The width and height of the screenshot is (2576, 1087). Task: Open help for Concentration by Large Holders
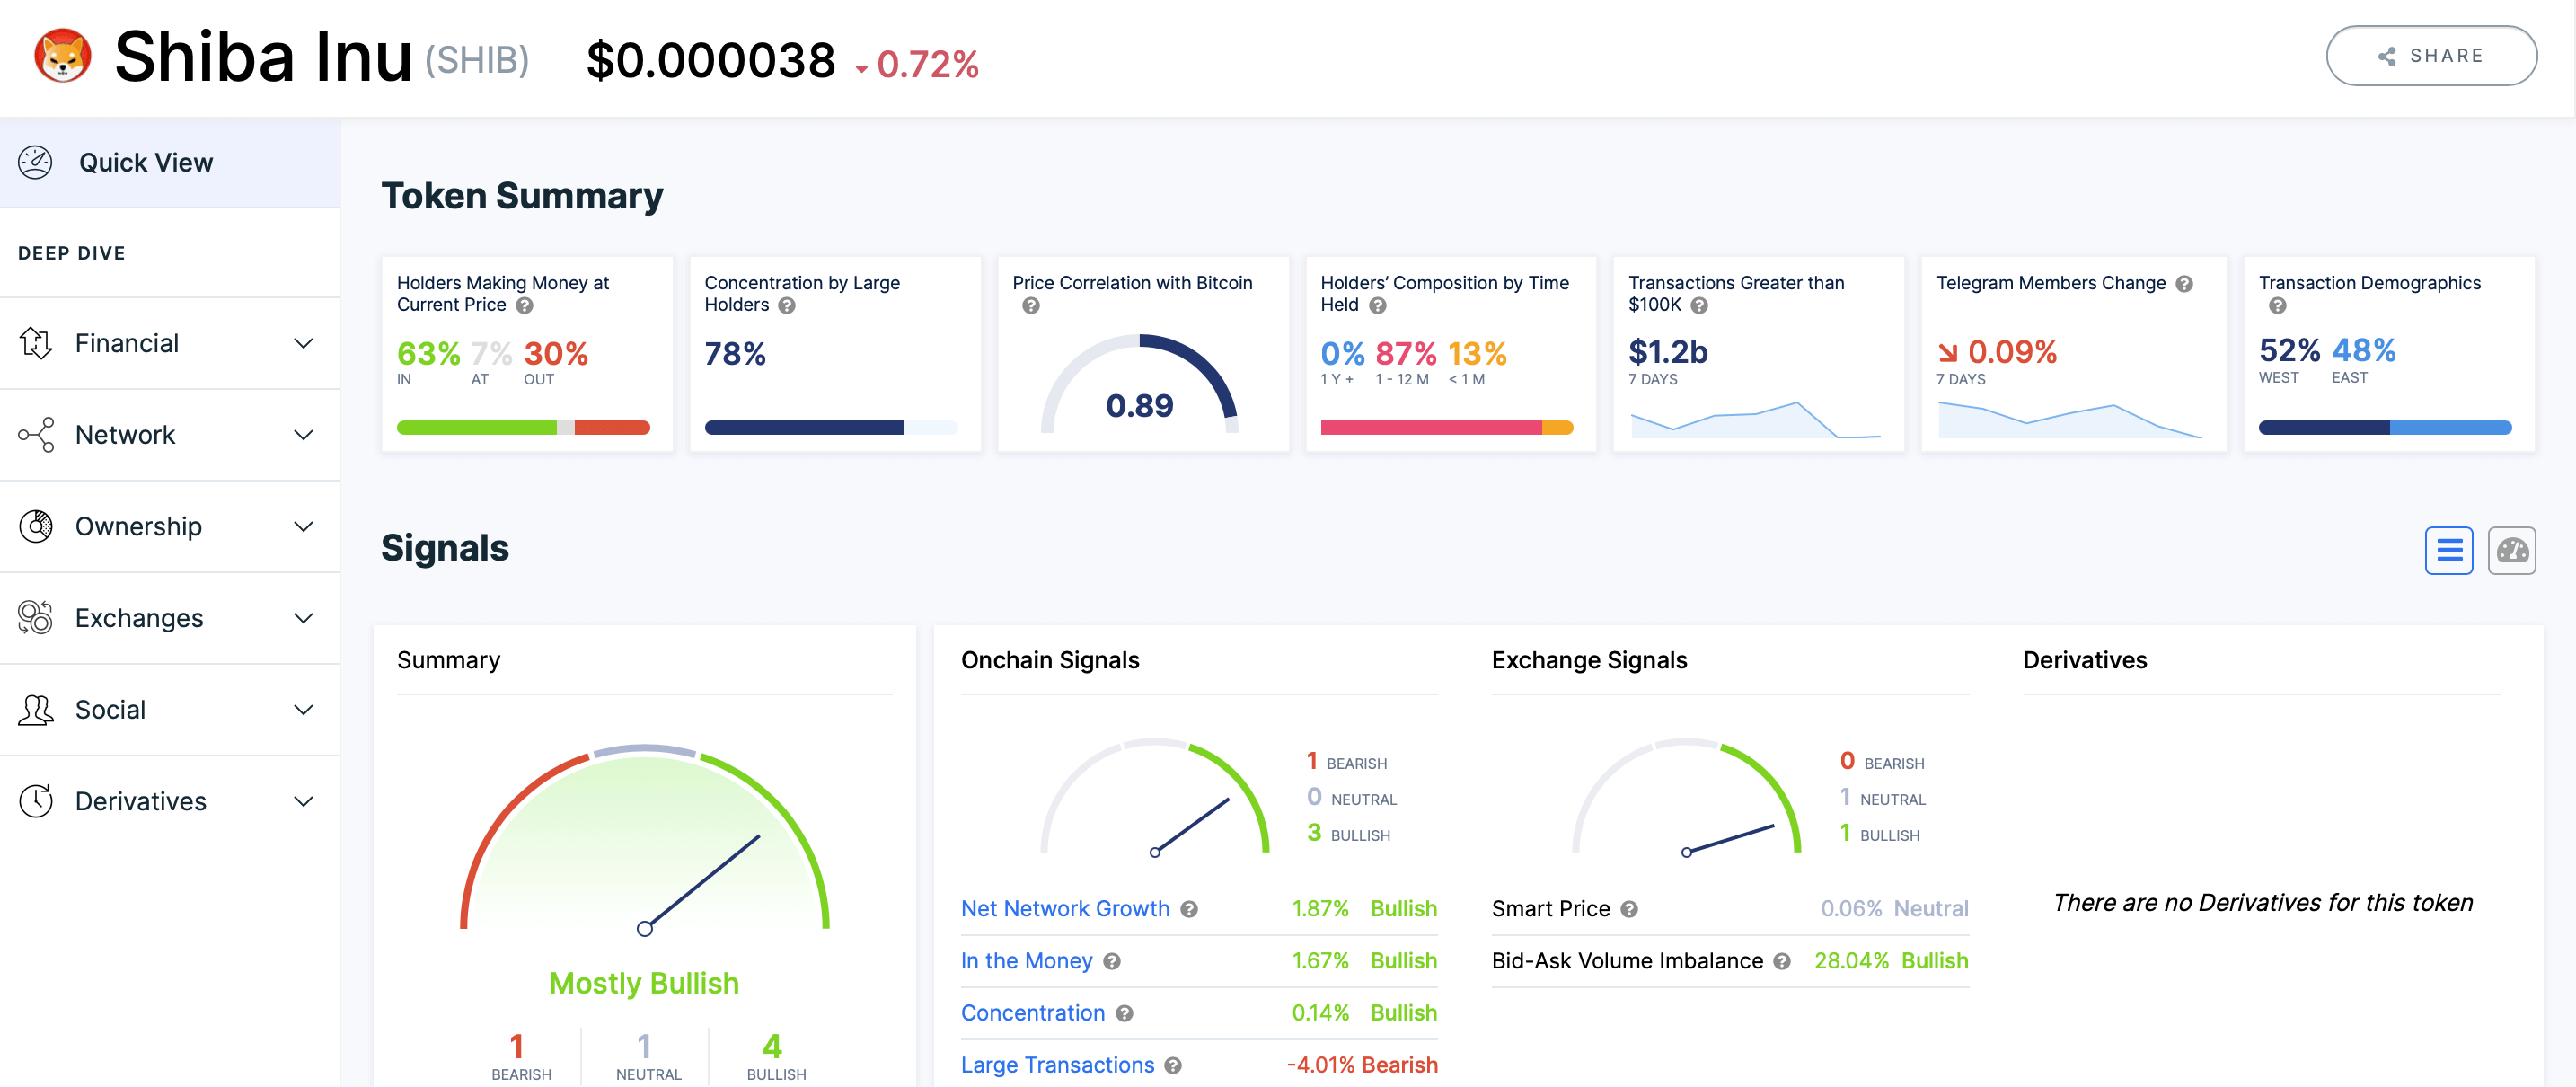click(x=787, y=306)
